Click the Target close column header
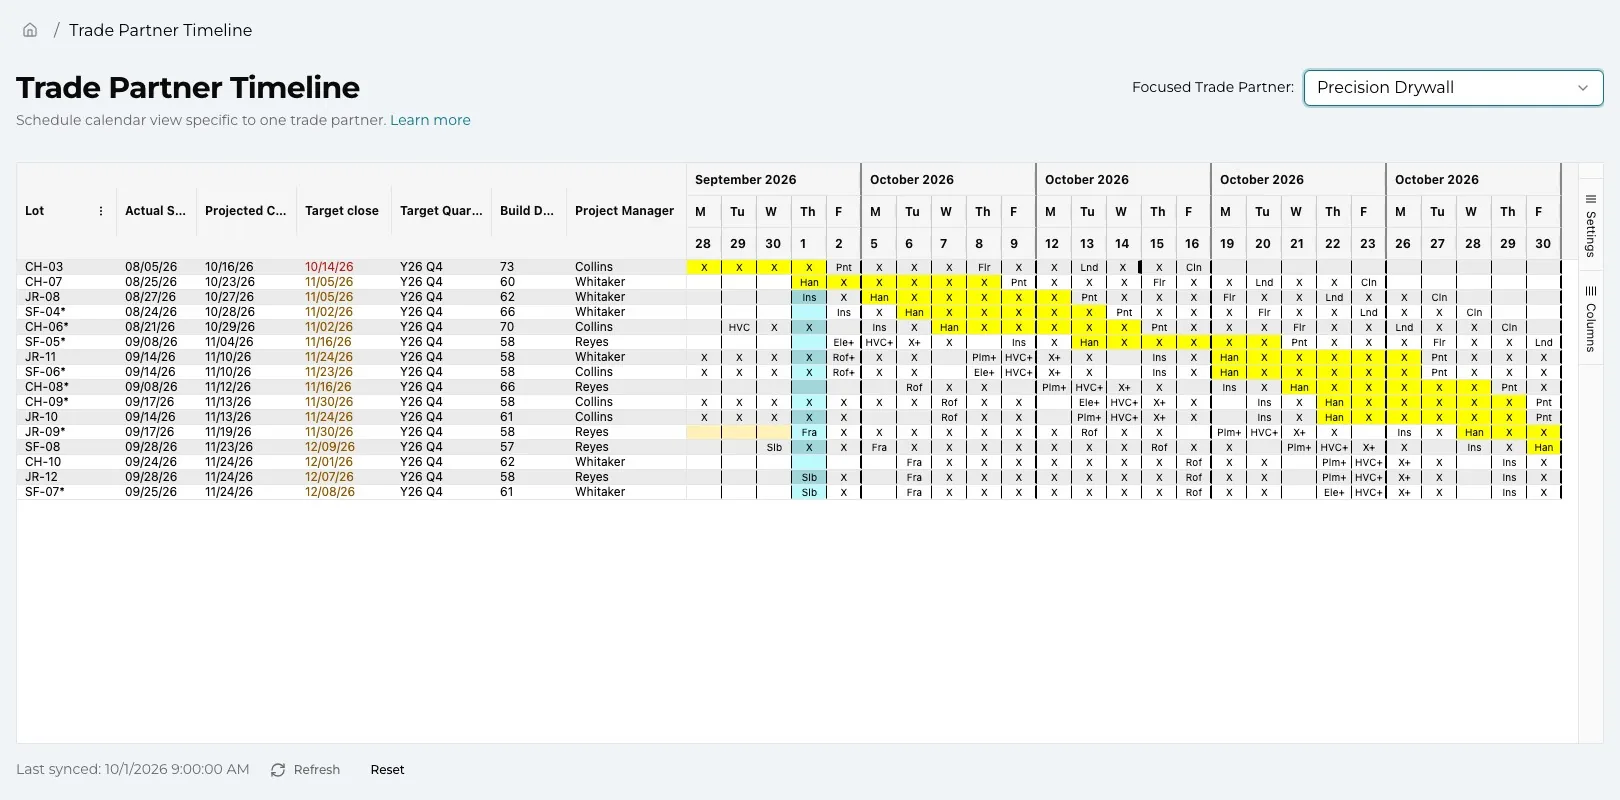Image resolution: width=1620 pixels, height=800 pixels. [x=342, y=211]
